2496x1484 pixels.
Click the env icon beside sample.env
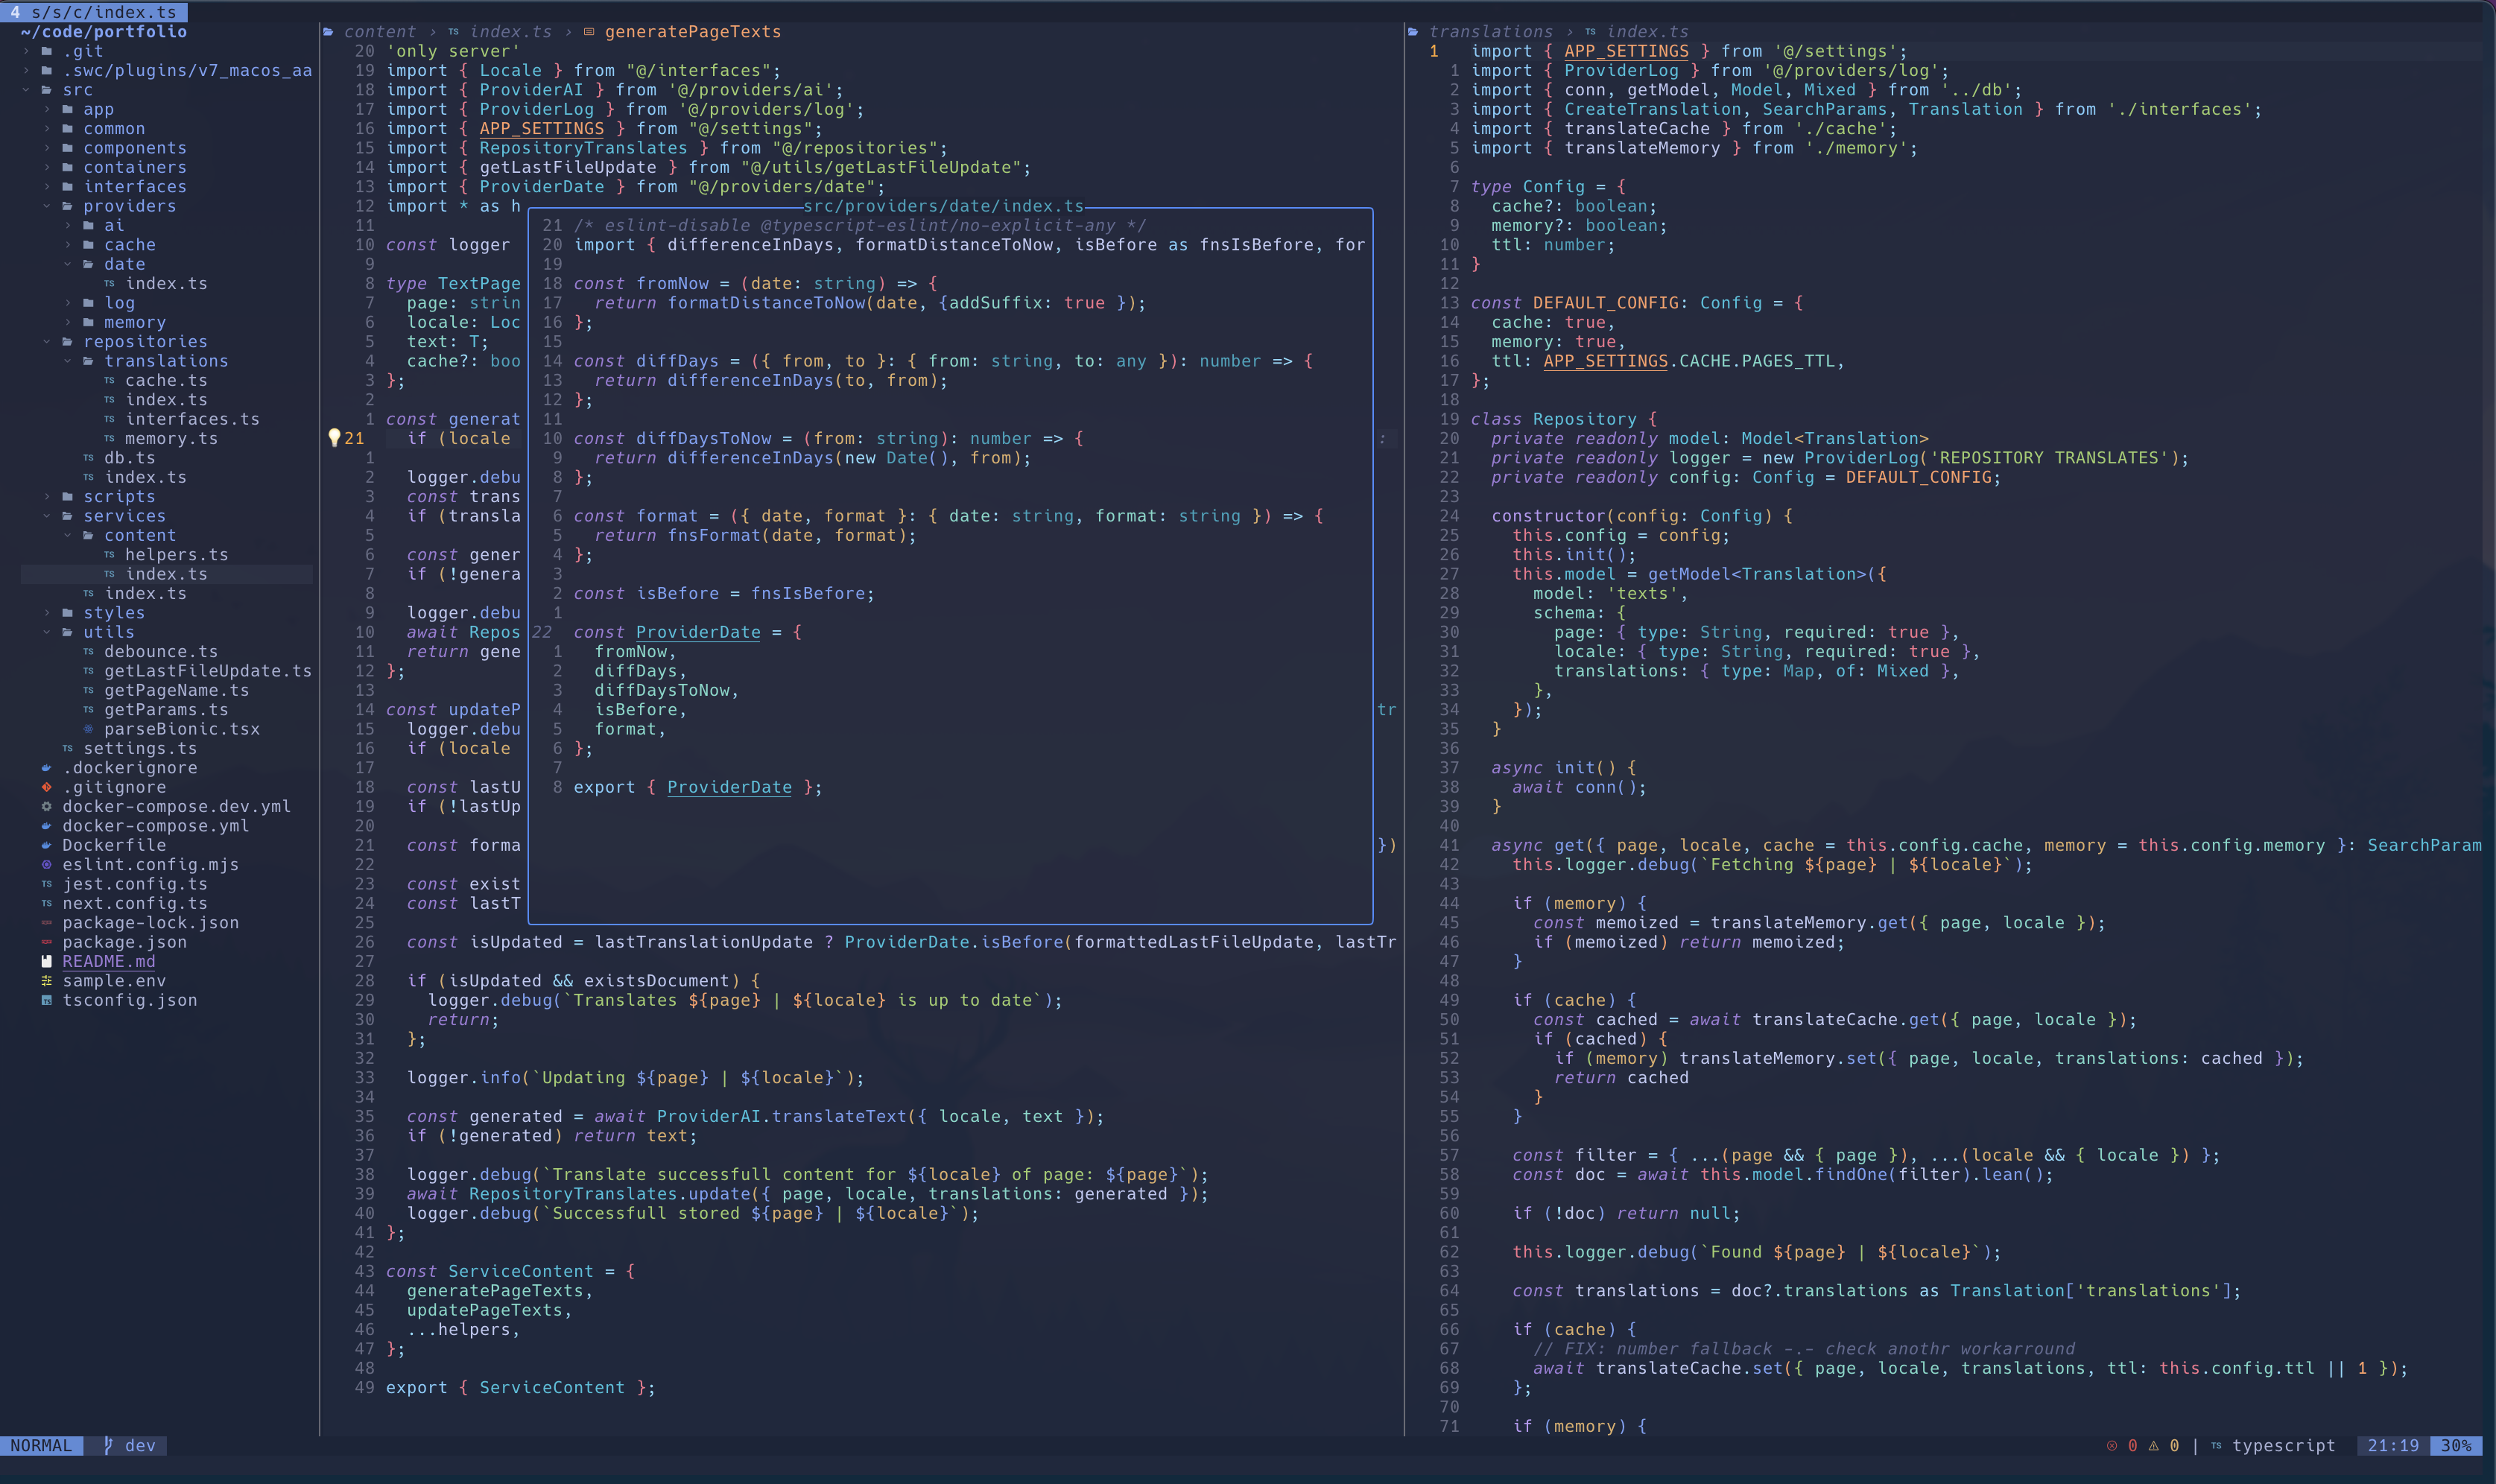47,981
